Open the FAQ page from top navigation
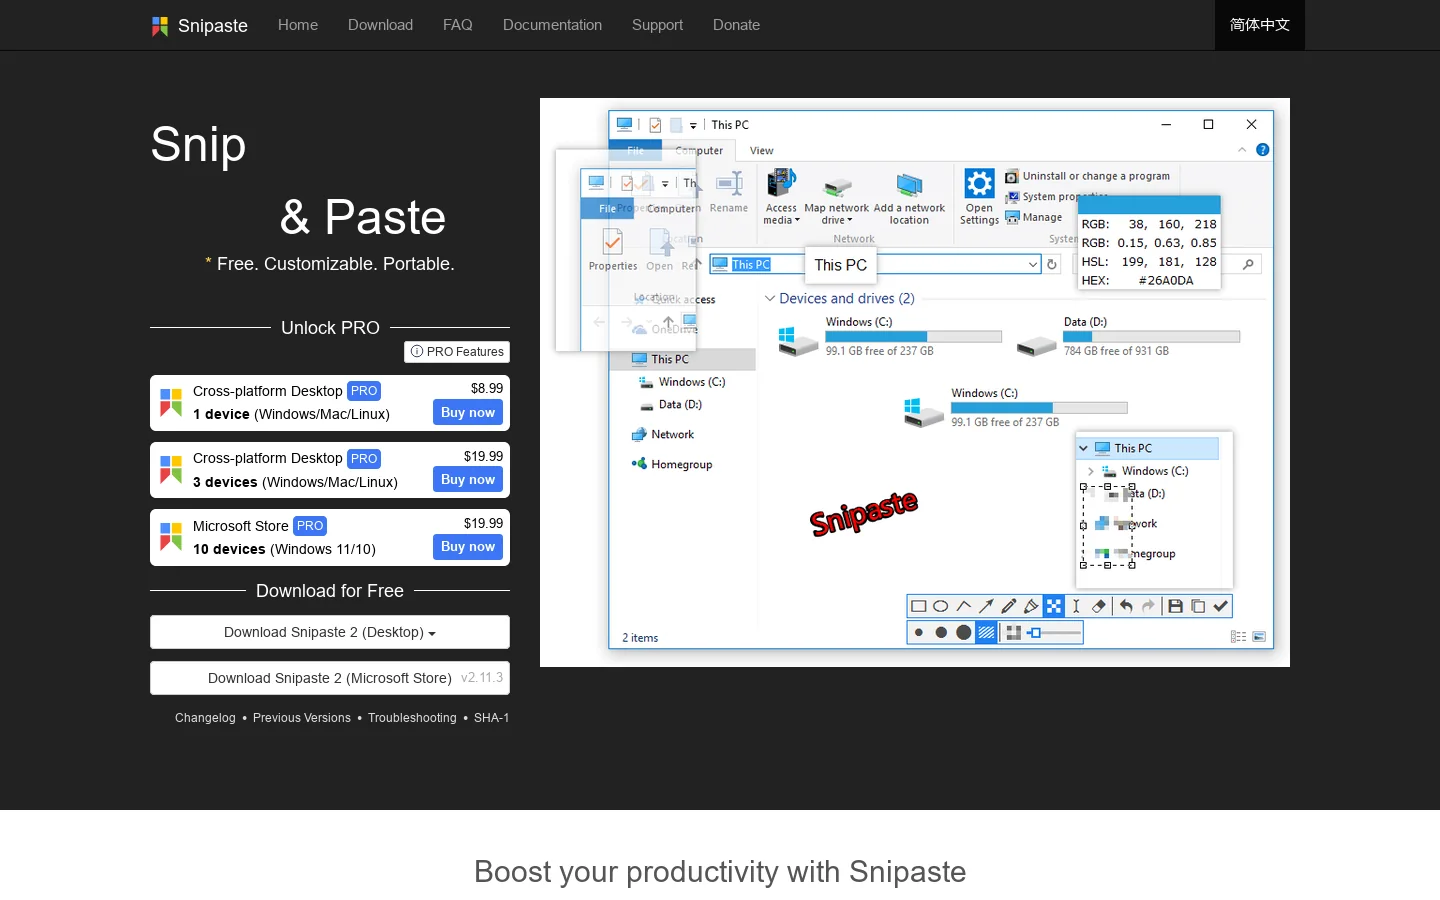Screen dimensions: 1440x900 click(x=457, y=25)
